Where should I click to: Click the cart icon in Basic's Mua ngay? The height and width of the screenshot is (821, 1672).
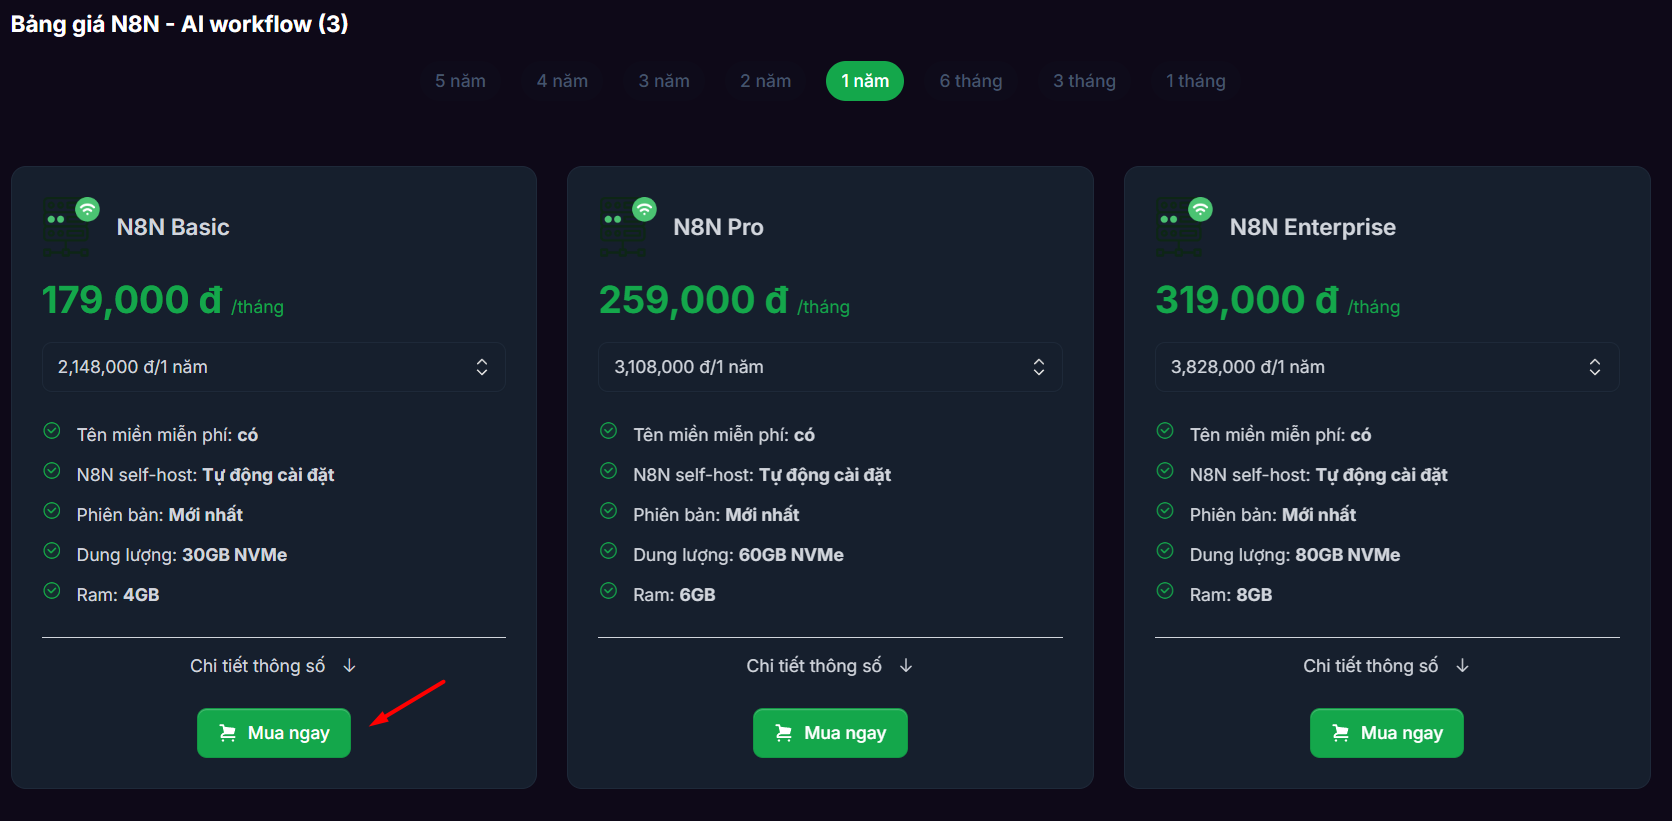tap(228, 733)
